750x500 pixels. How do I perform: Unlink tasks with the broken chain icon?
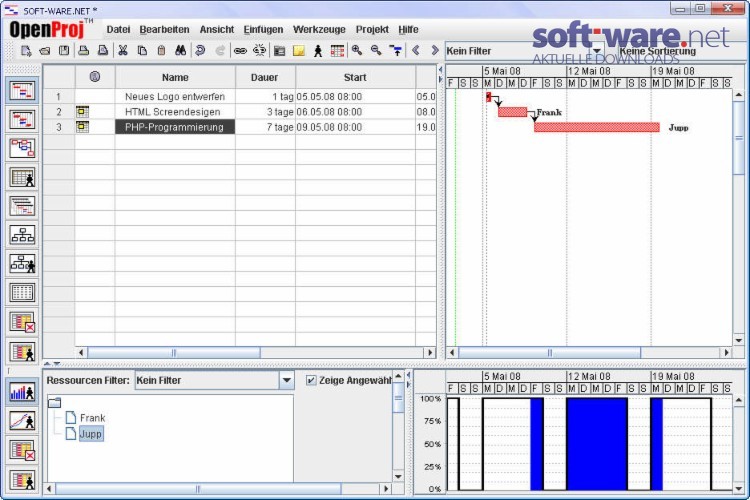point(260,51)
